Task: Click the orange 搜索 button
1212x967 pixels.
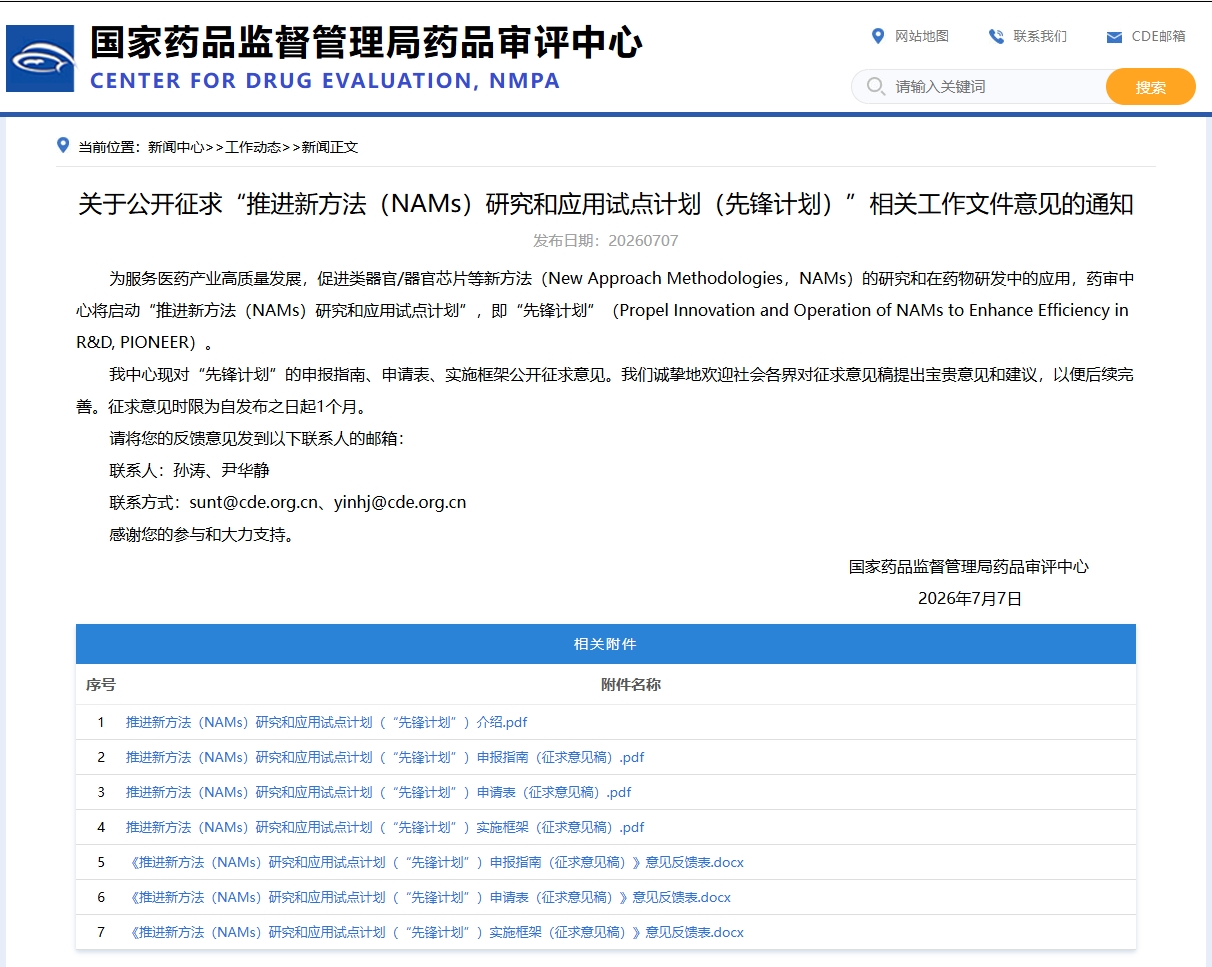Action: (x=1151, y=87)
